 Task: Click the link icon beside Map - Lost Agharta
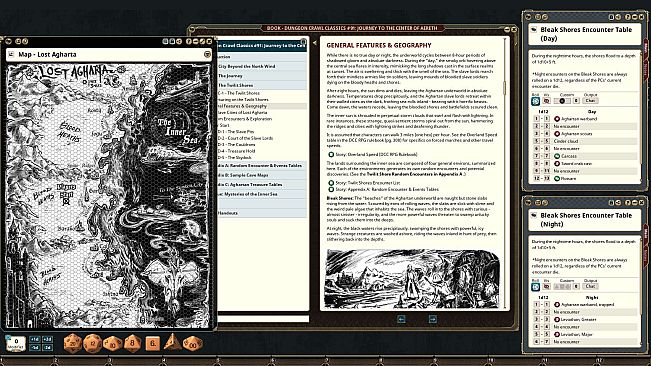click(x=11, y=54)
